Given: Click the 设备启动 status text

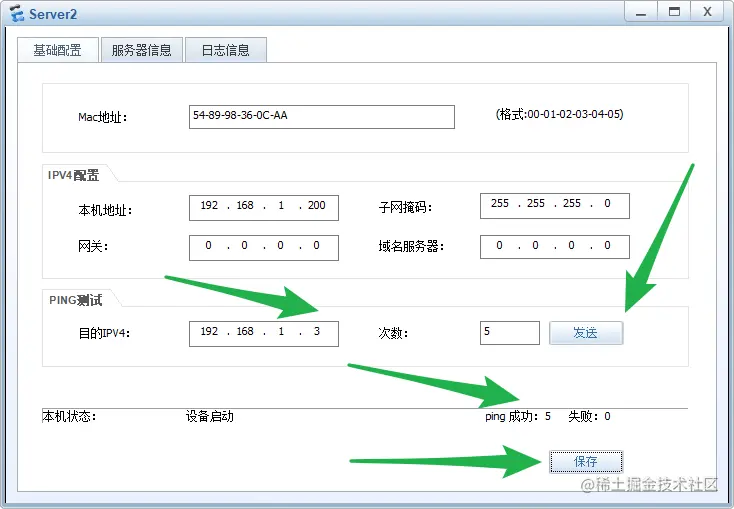Looking at the screenshot, I should point(210,416).
